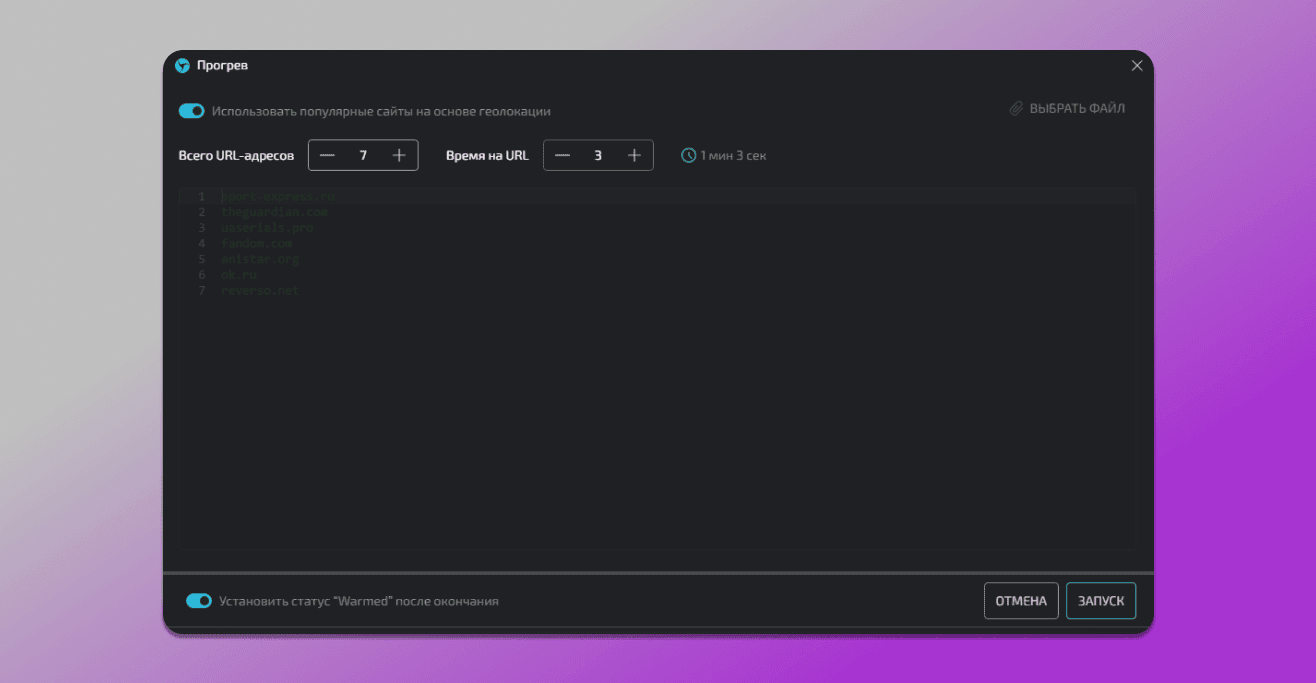Click the ОТМЕНА button
This screenshot has width=1316, height=683.
click(1021, 601)
